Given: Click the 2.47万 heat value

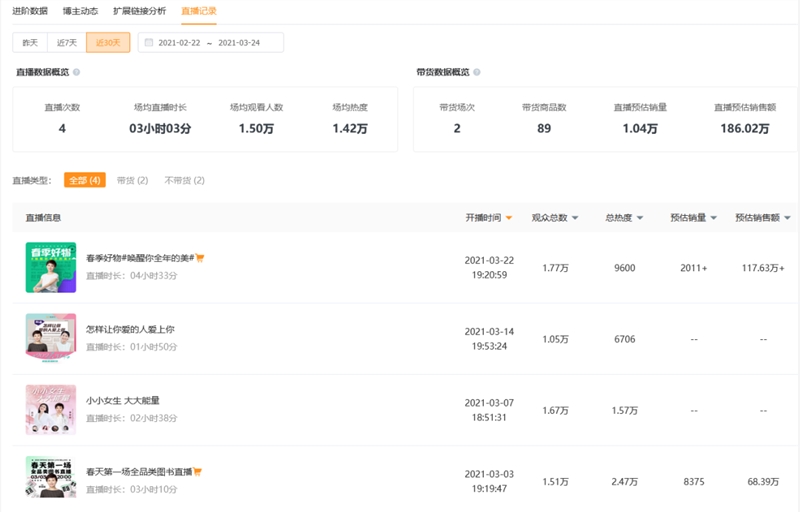Looking at the screenshot, I should 624,482.
